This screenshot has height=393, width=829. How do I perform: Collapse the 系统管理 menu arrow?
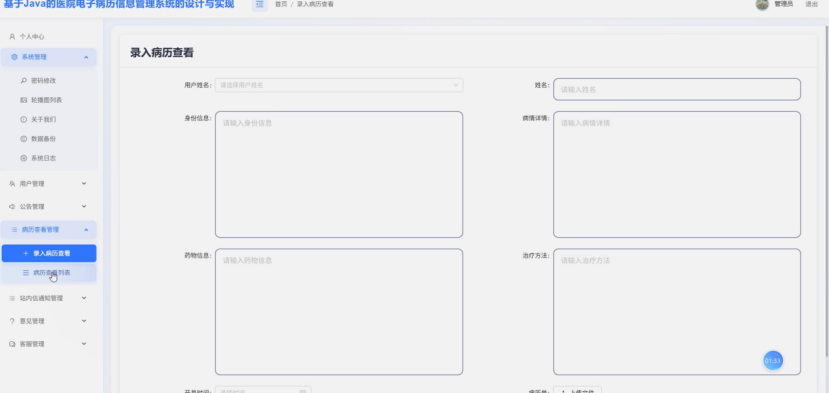(x=86, y=57)
